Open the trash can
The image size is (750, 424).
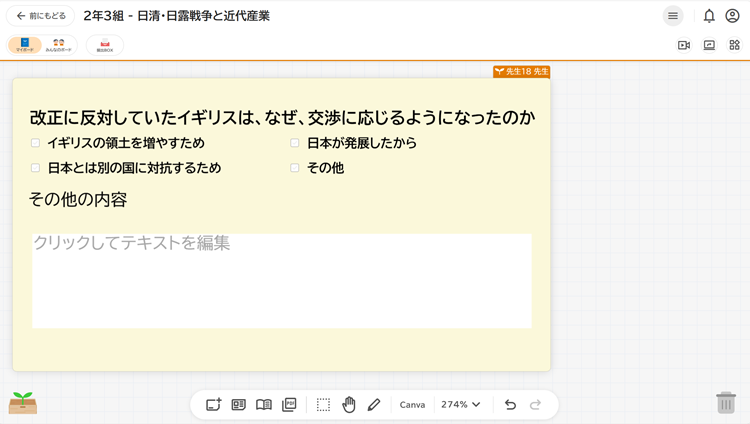tap(726, 402)
